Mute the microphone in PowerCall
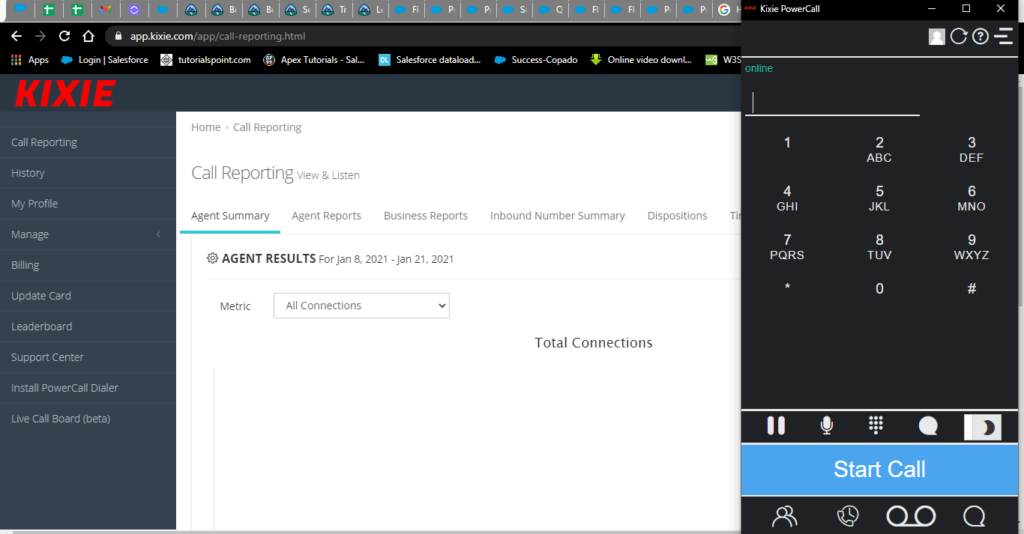This screenshot has height=534, width=1024. click(x=826, y=426)
